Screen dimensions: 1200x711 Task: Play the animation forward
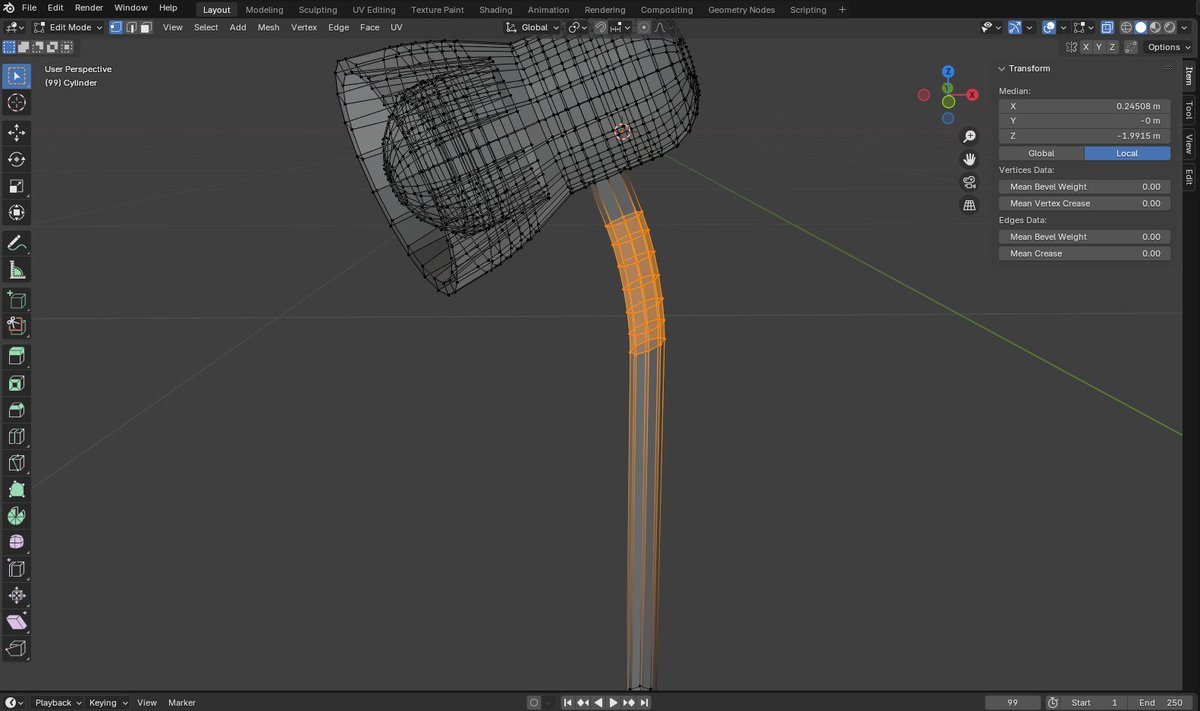613,702
